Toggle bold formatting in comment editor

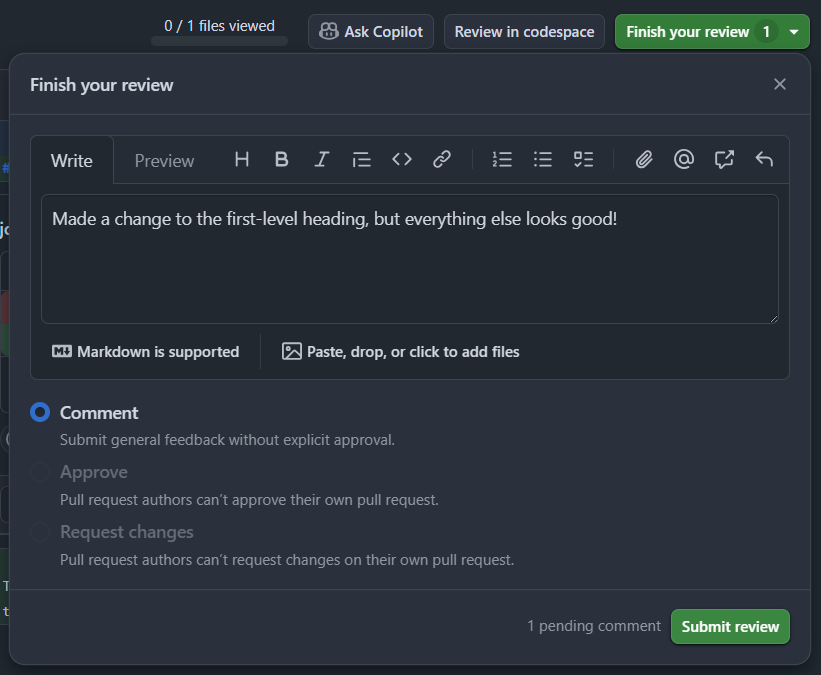(x=281, y=159)
